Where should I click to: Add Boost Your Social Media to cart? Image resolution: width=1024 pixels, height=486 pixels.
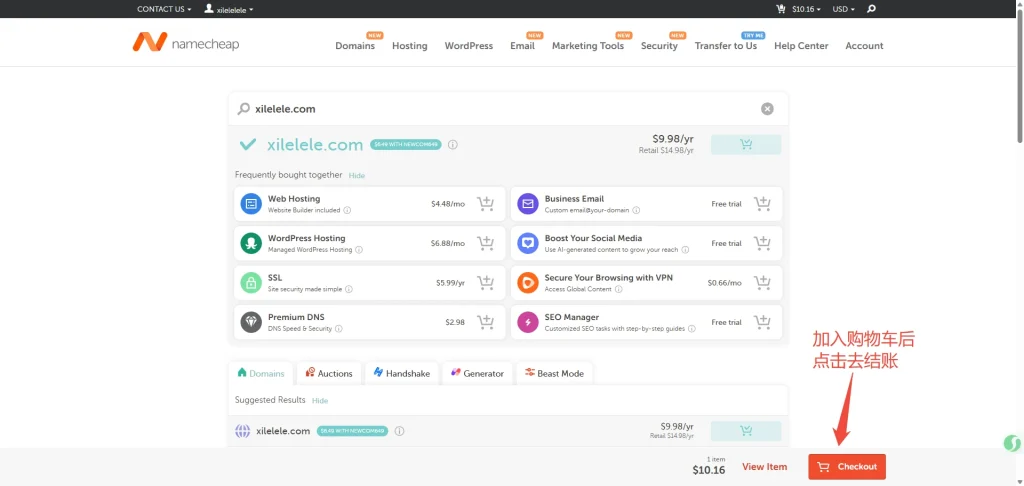coord(762,243)
